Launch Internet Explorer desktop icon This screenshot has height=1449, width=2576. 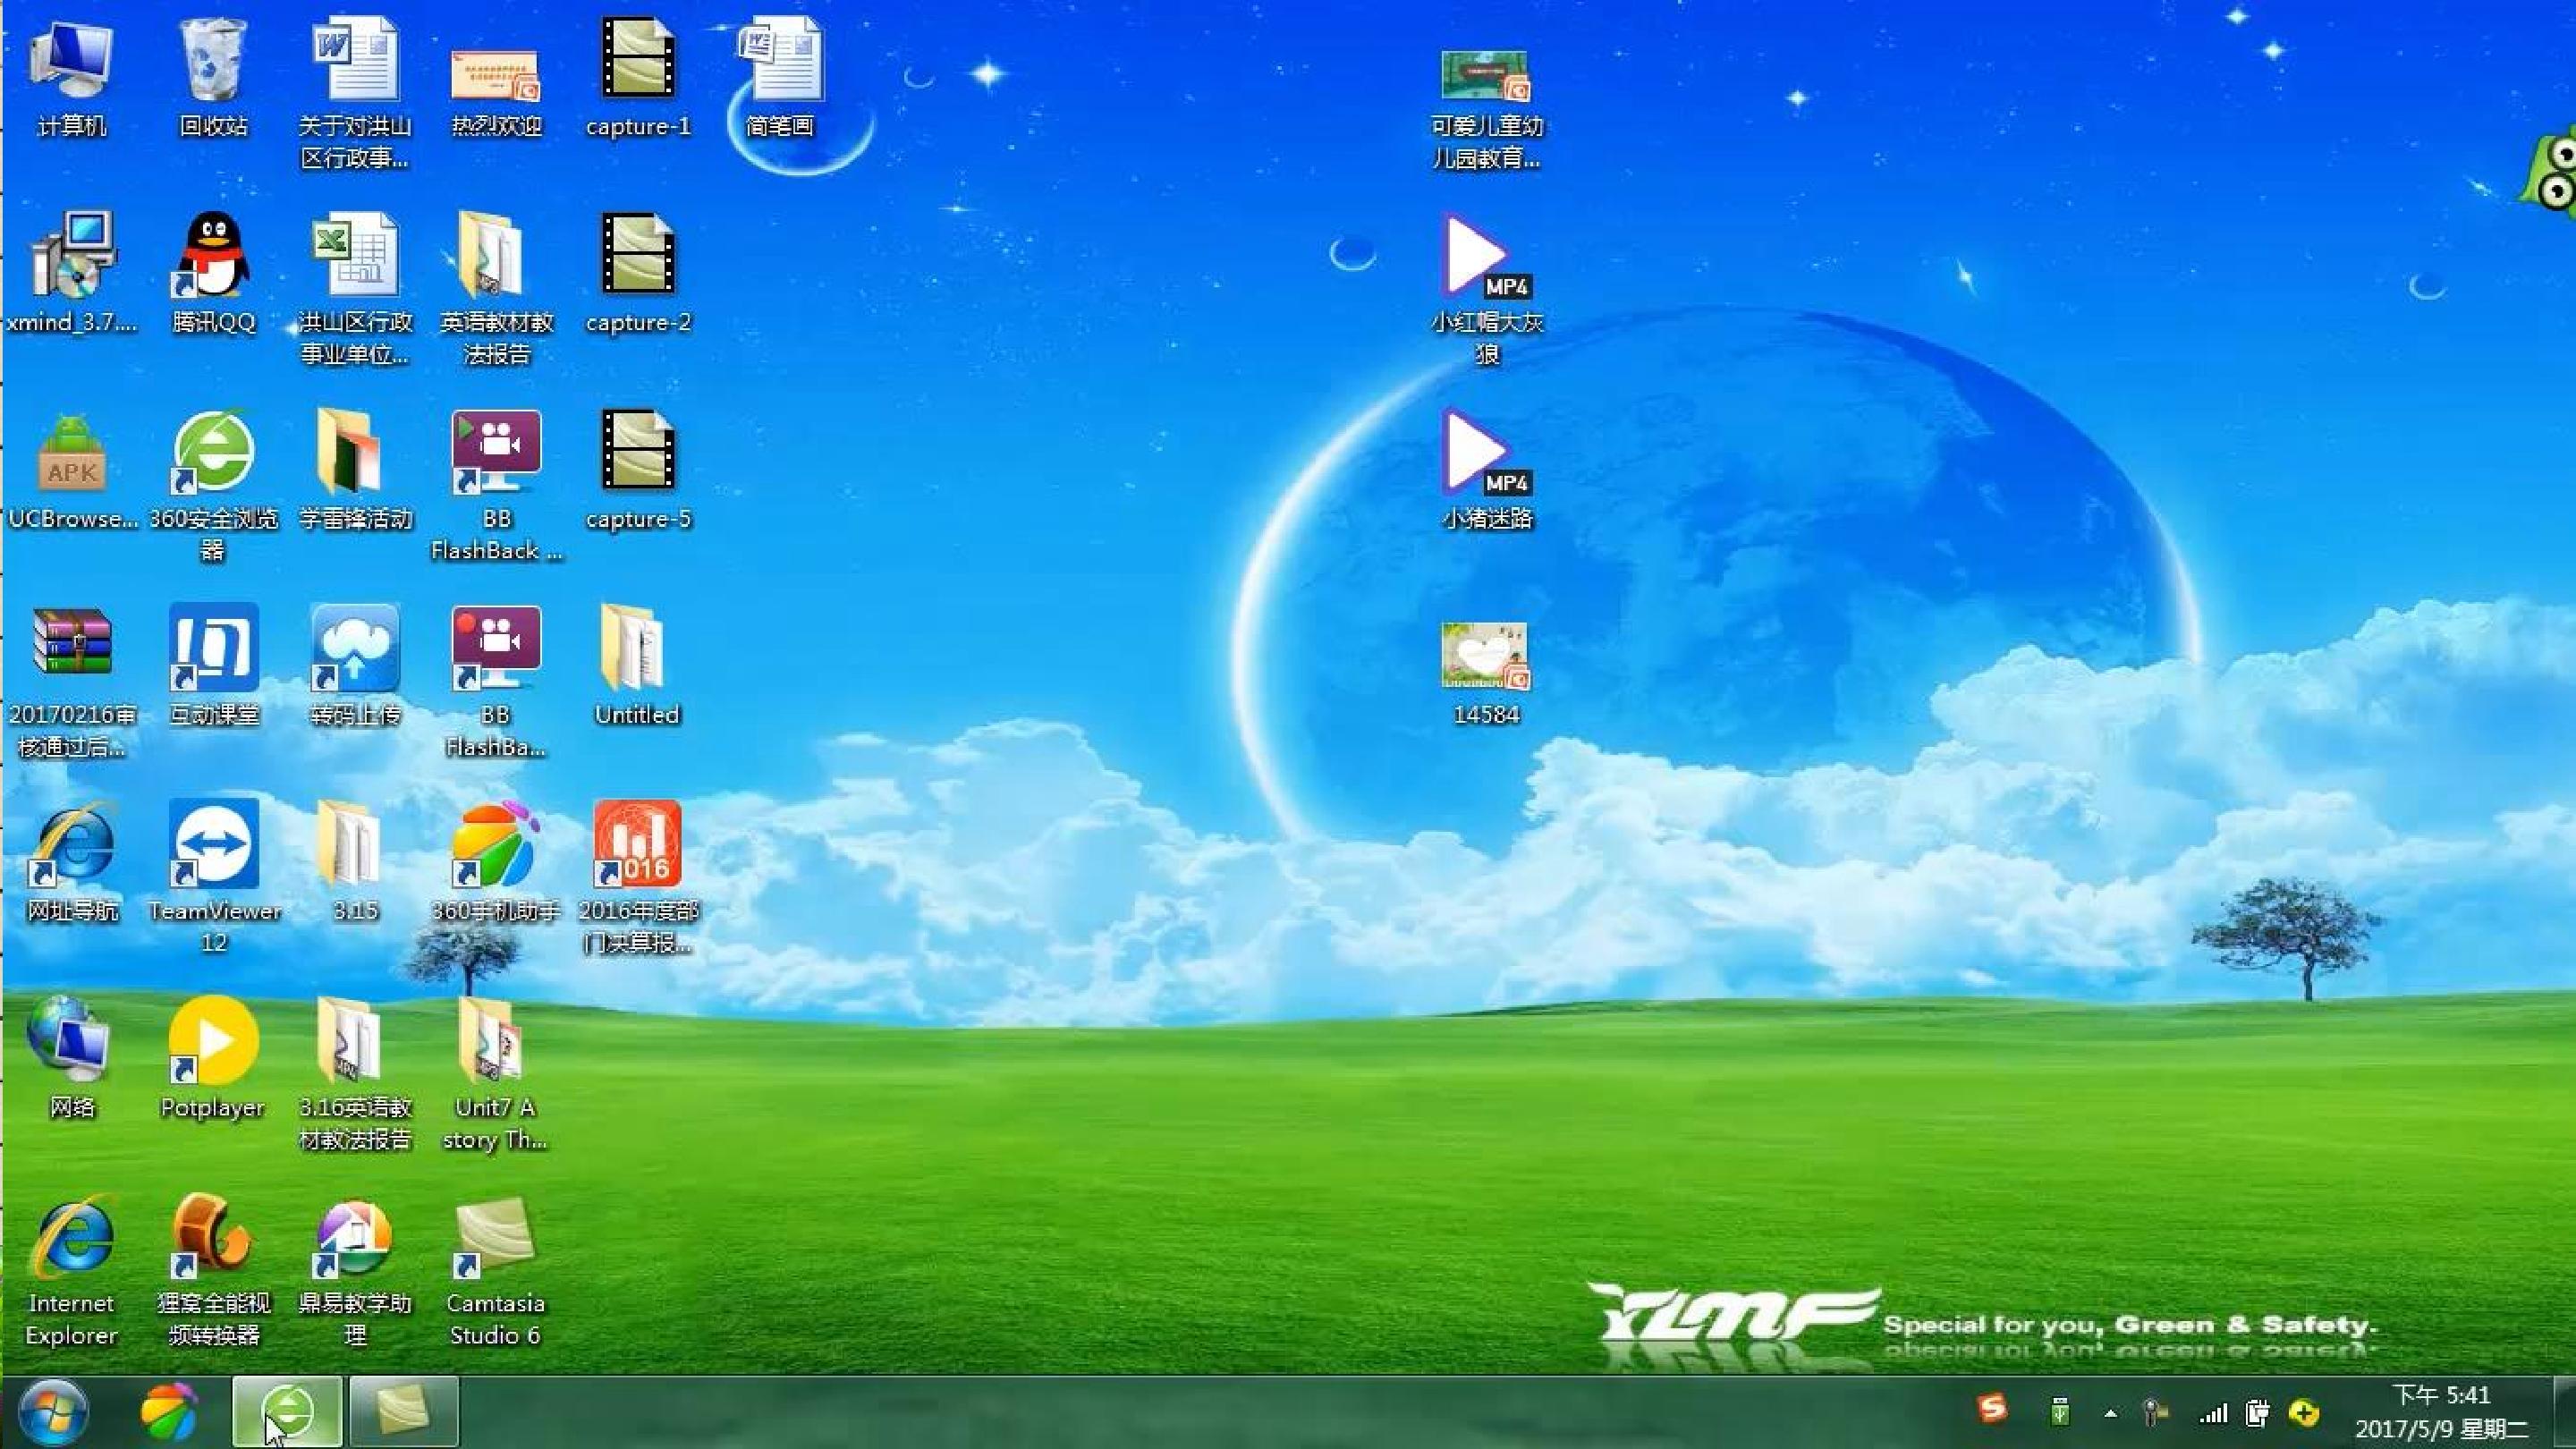pyautogui.click(x=71, y=1270)
